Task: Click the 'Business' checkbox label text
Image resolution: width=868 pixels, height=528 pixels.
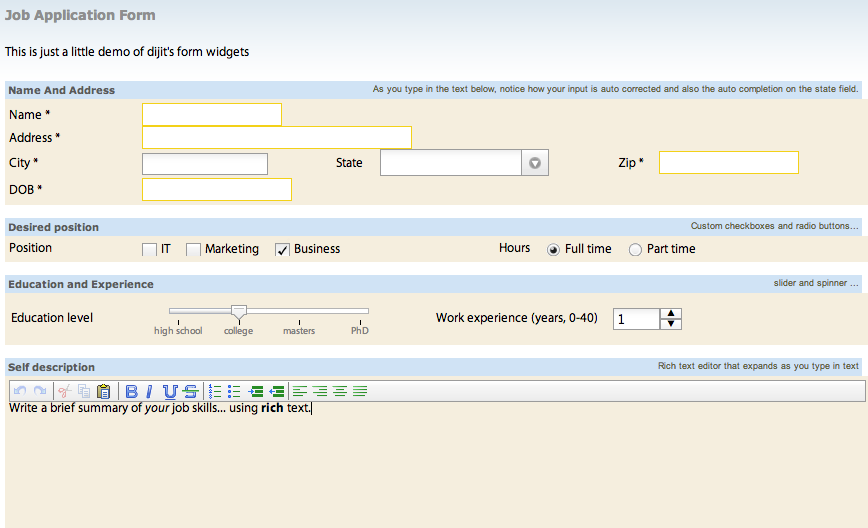Action: tap(317, 249)
